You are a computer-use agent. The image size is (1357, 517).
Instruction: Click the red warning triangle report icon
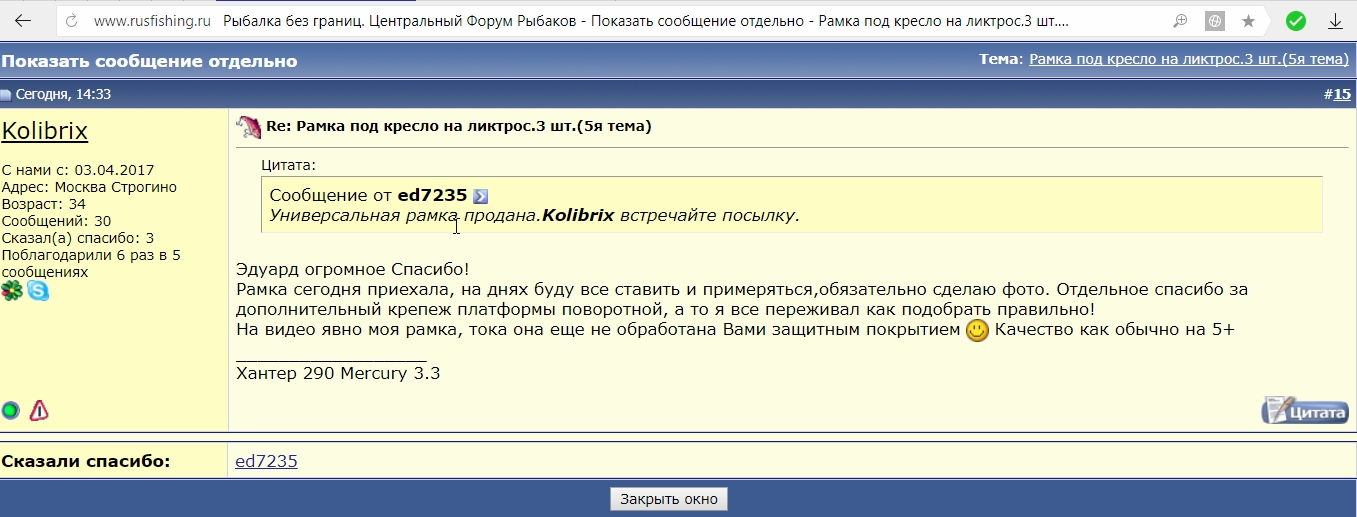[x=39, y=410]
